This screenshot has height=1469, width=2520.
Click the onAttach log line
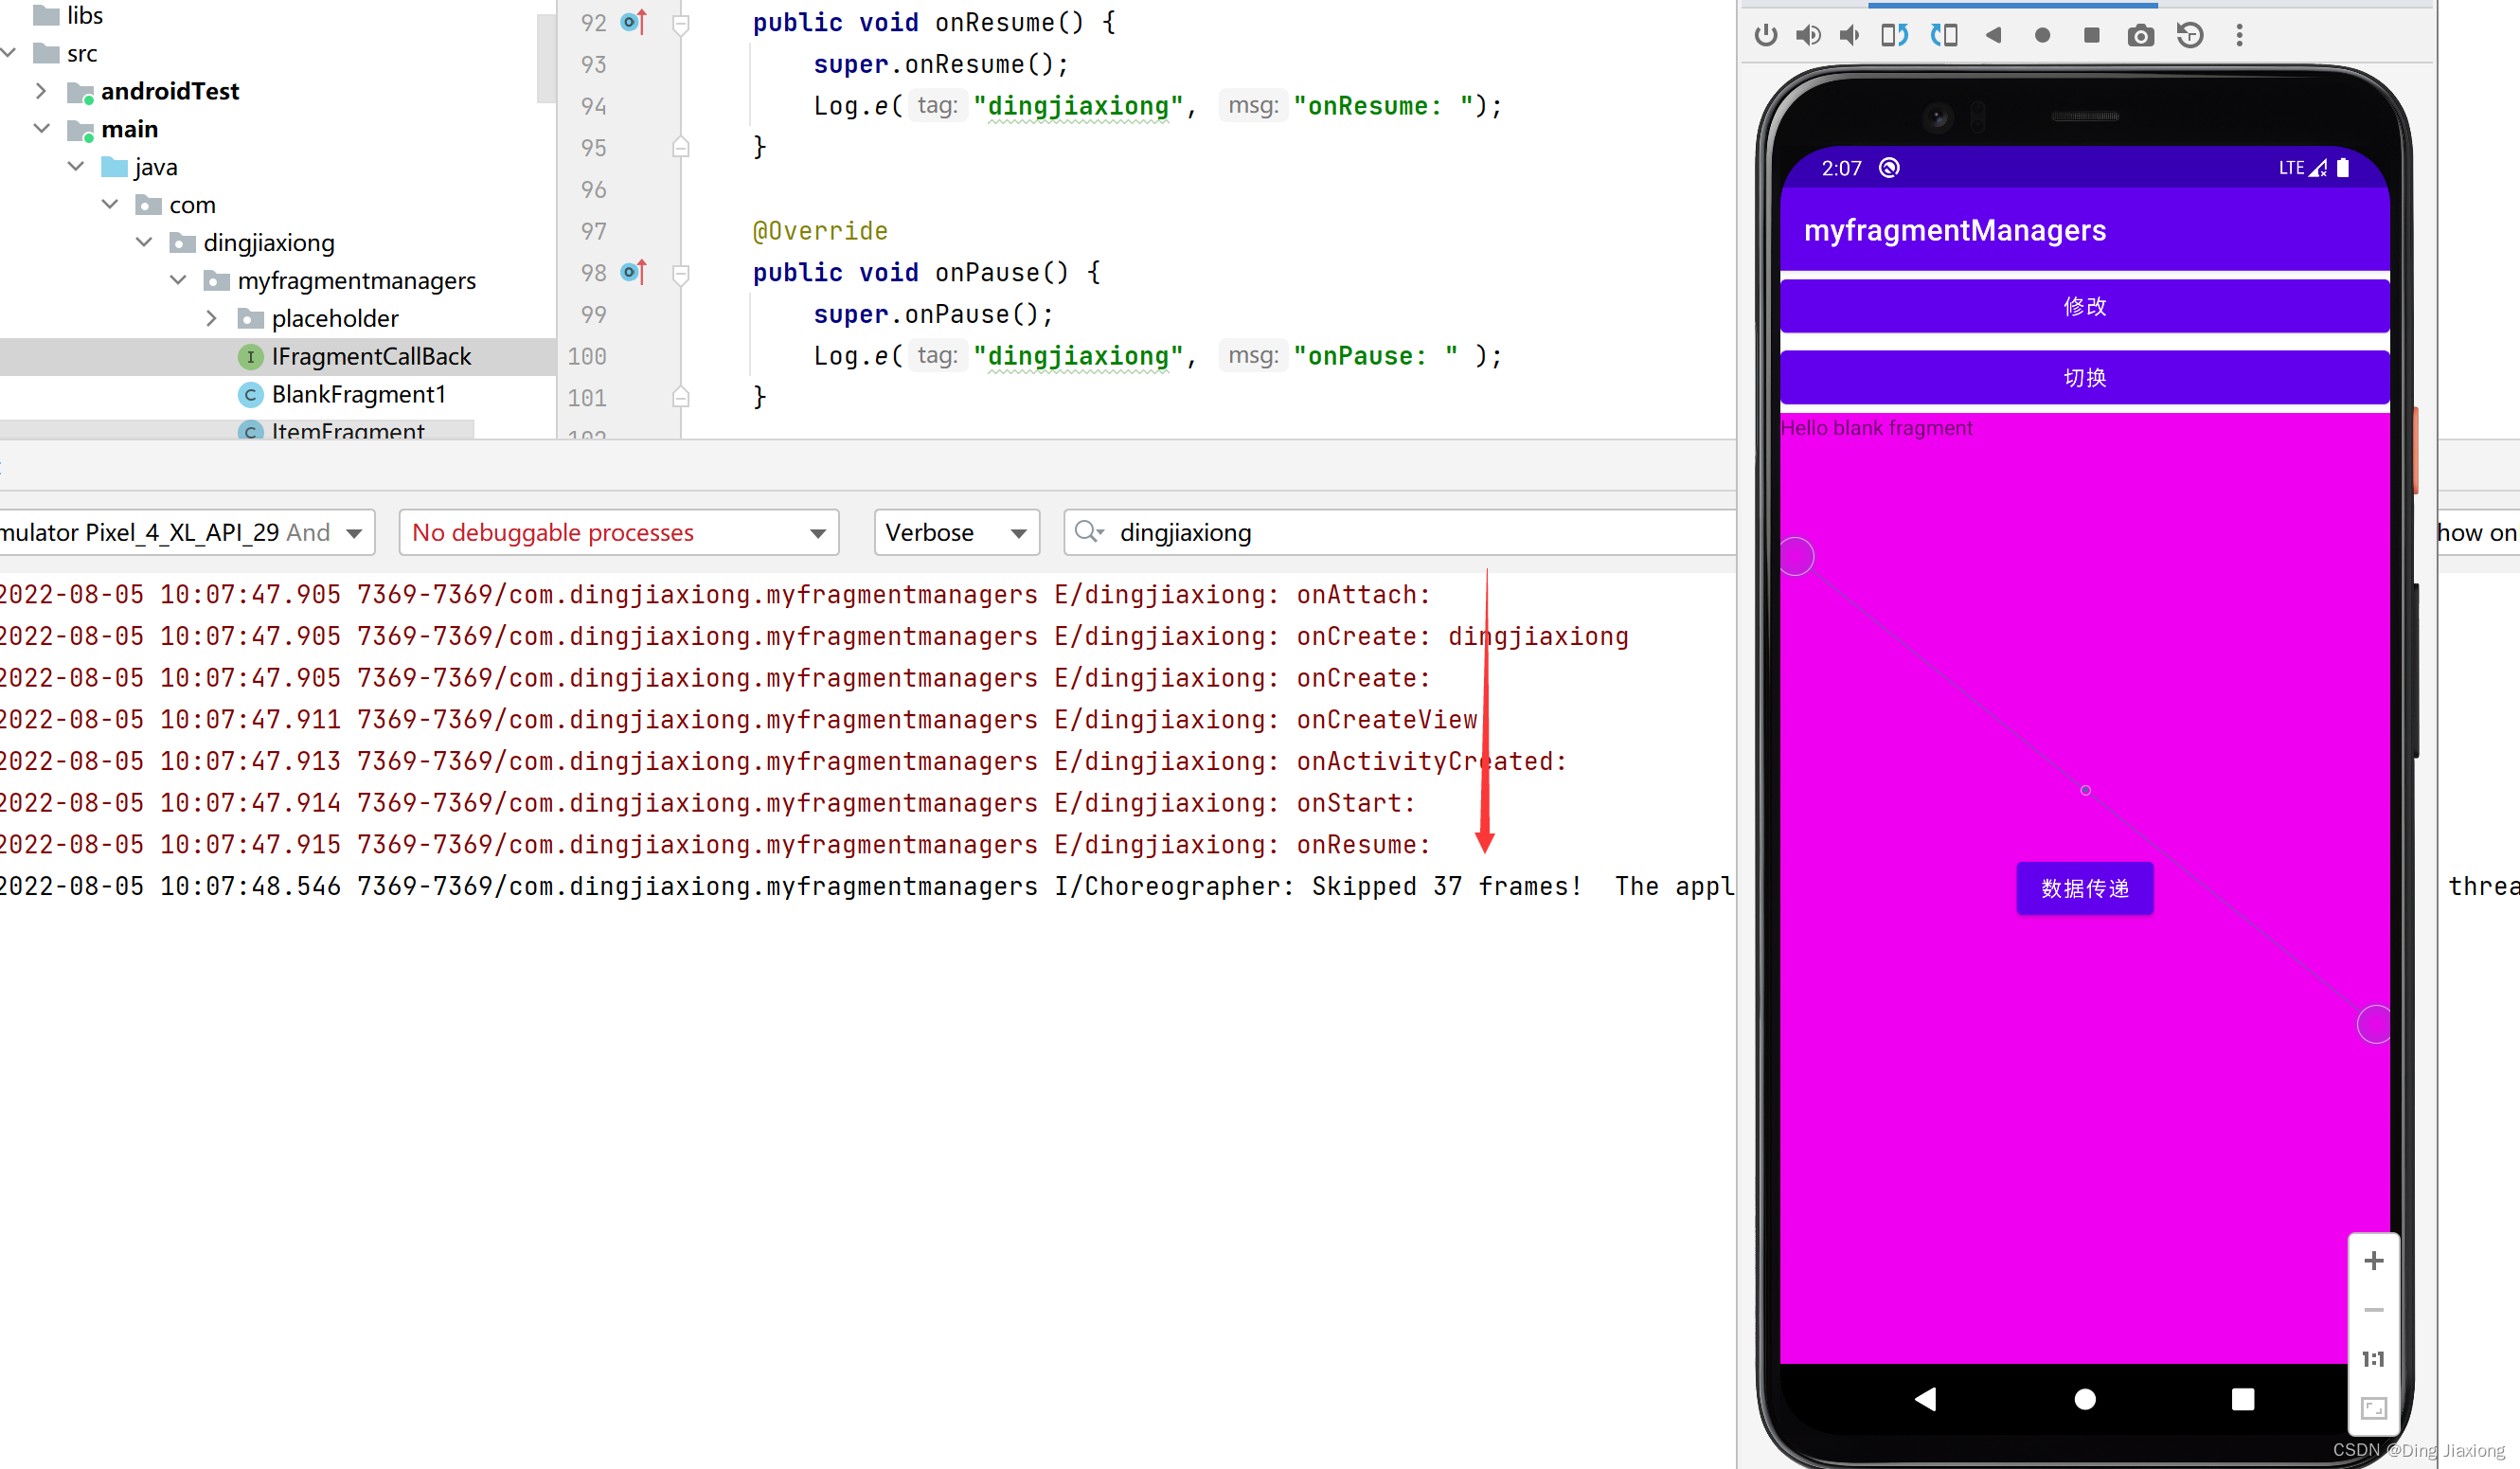tap(715, 595)
